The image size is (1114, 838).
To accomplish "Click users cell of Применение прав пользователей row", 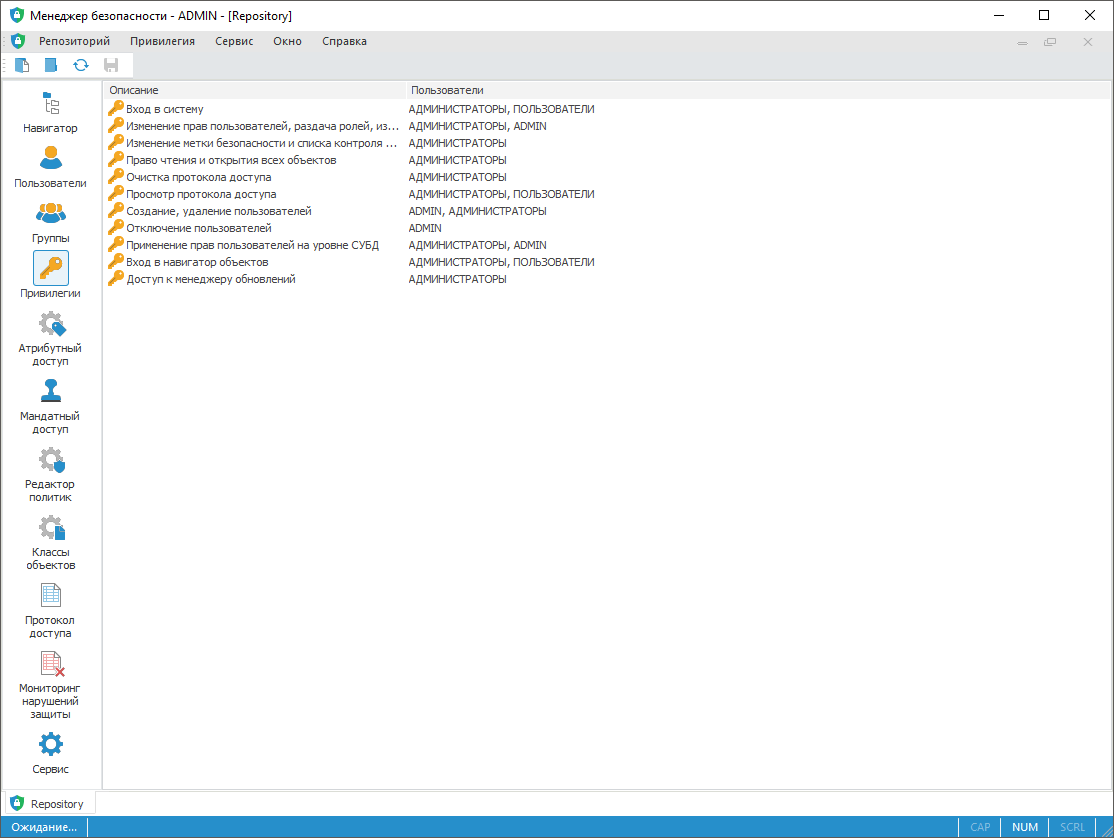I will click(477, 246).
